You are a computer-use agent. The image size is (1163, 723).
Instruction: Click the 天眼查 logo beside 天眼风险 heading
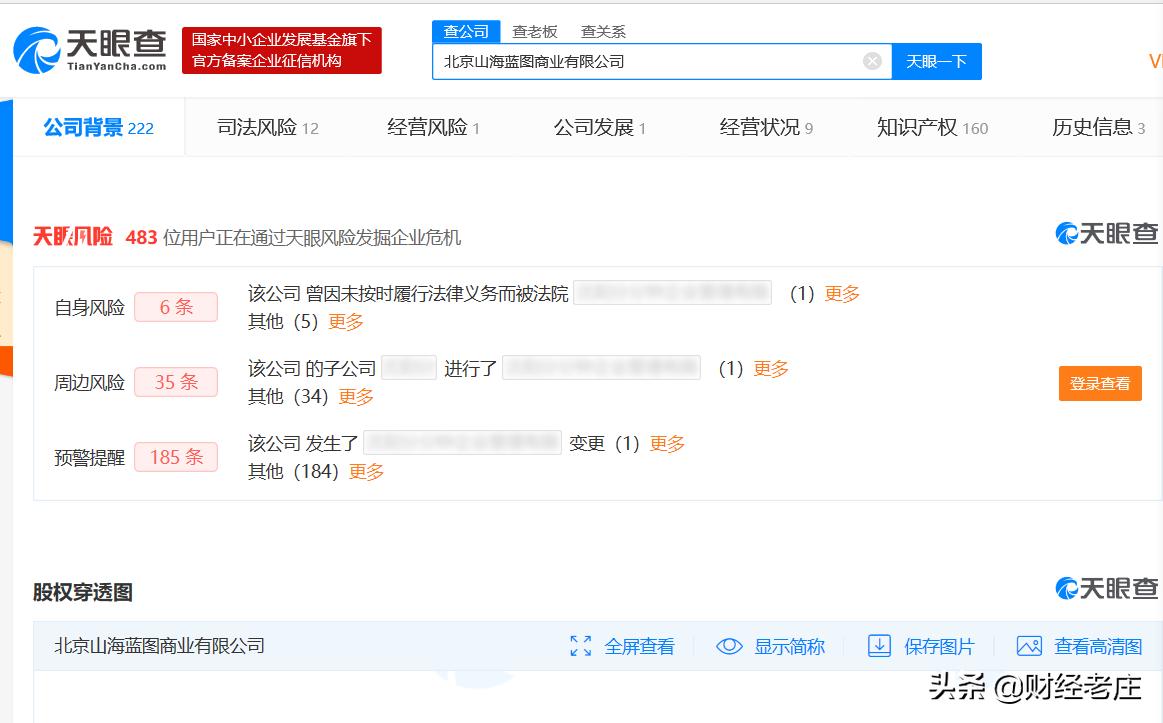pos(1106,232)
